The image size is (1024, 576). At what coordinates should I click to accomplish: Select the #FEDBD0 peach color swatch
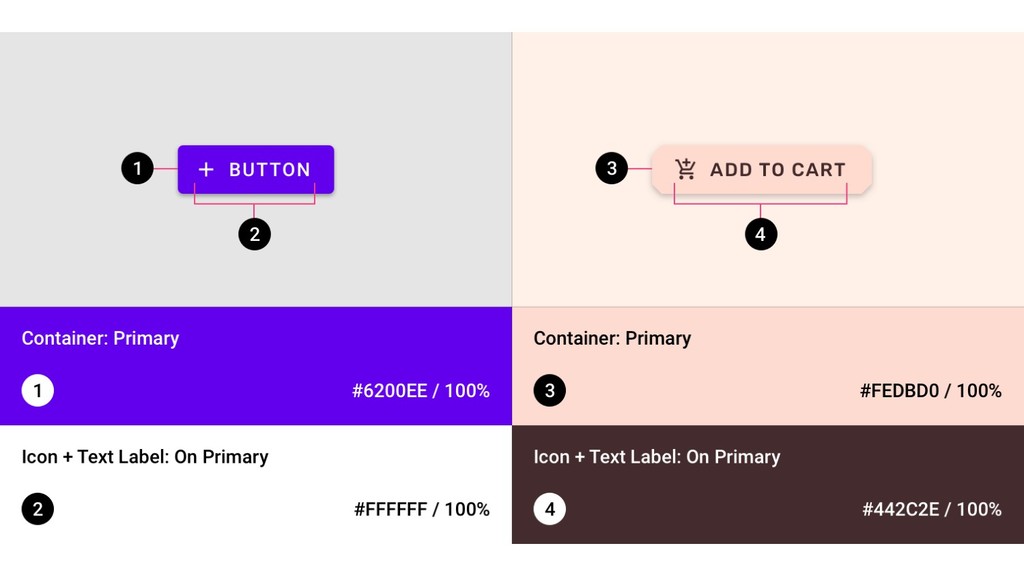(768, 366)
